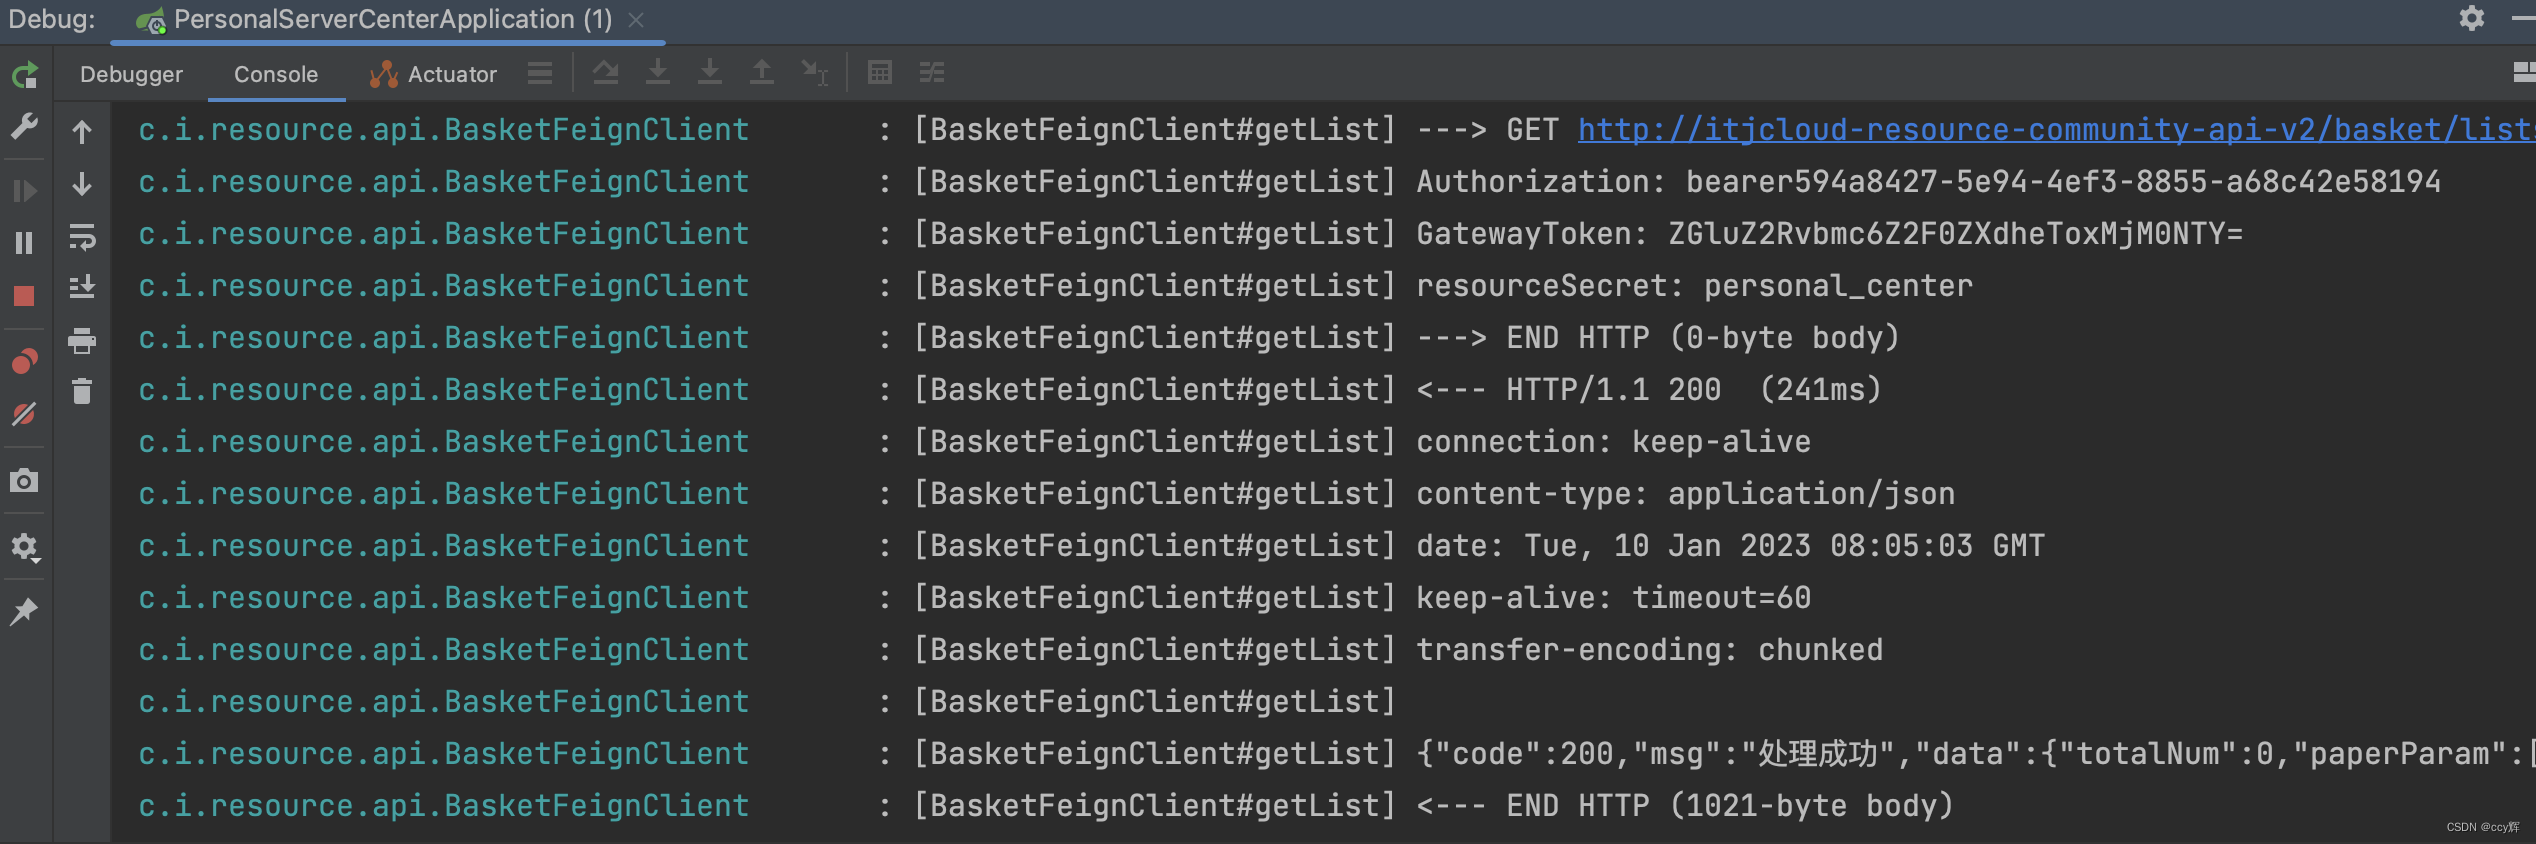Click the transfer-encoding: chunked line

tap(1649, 650)
